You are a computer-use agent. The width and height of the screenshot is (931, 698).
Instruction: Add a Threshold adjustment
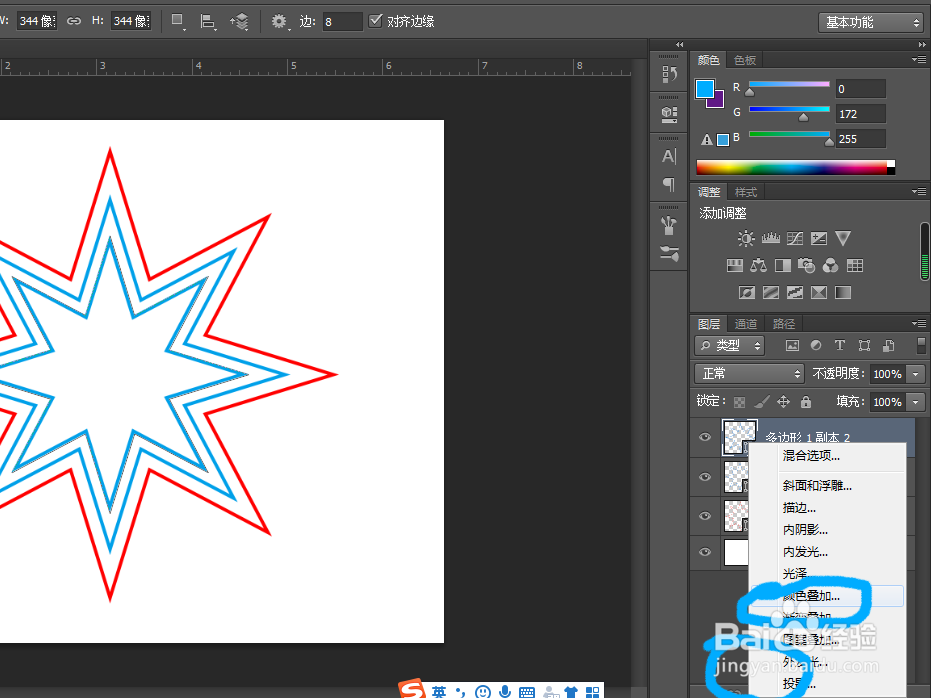[x=794, y=293]
